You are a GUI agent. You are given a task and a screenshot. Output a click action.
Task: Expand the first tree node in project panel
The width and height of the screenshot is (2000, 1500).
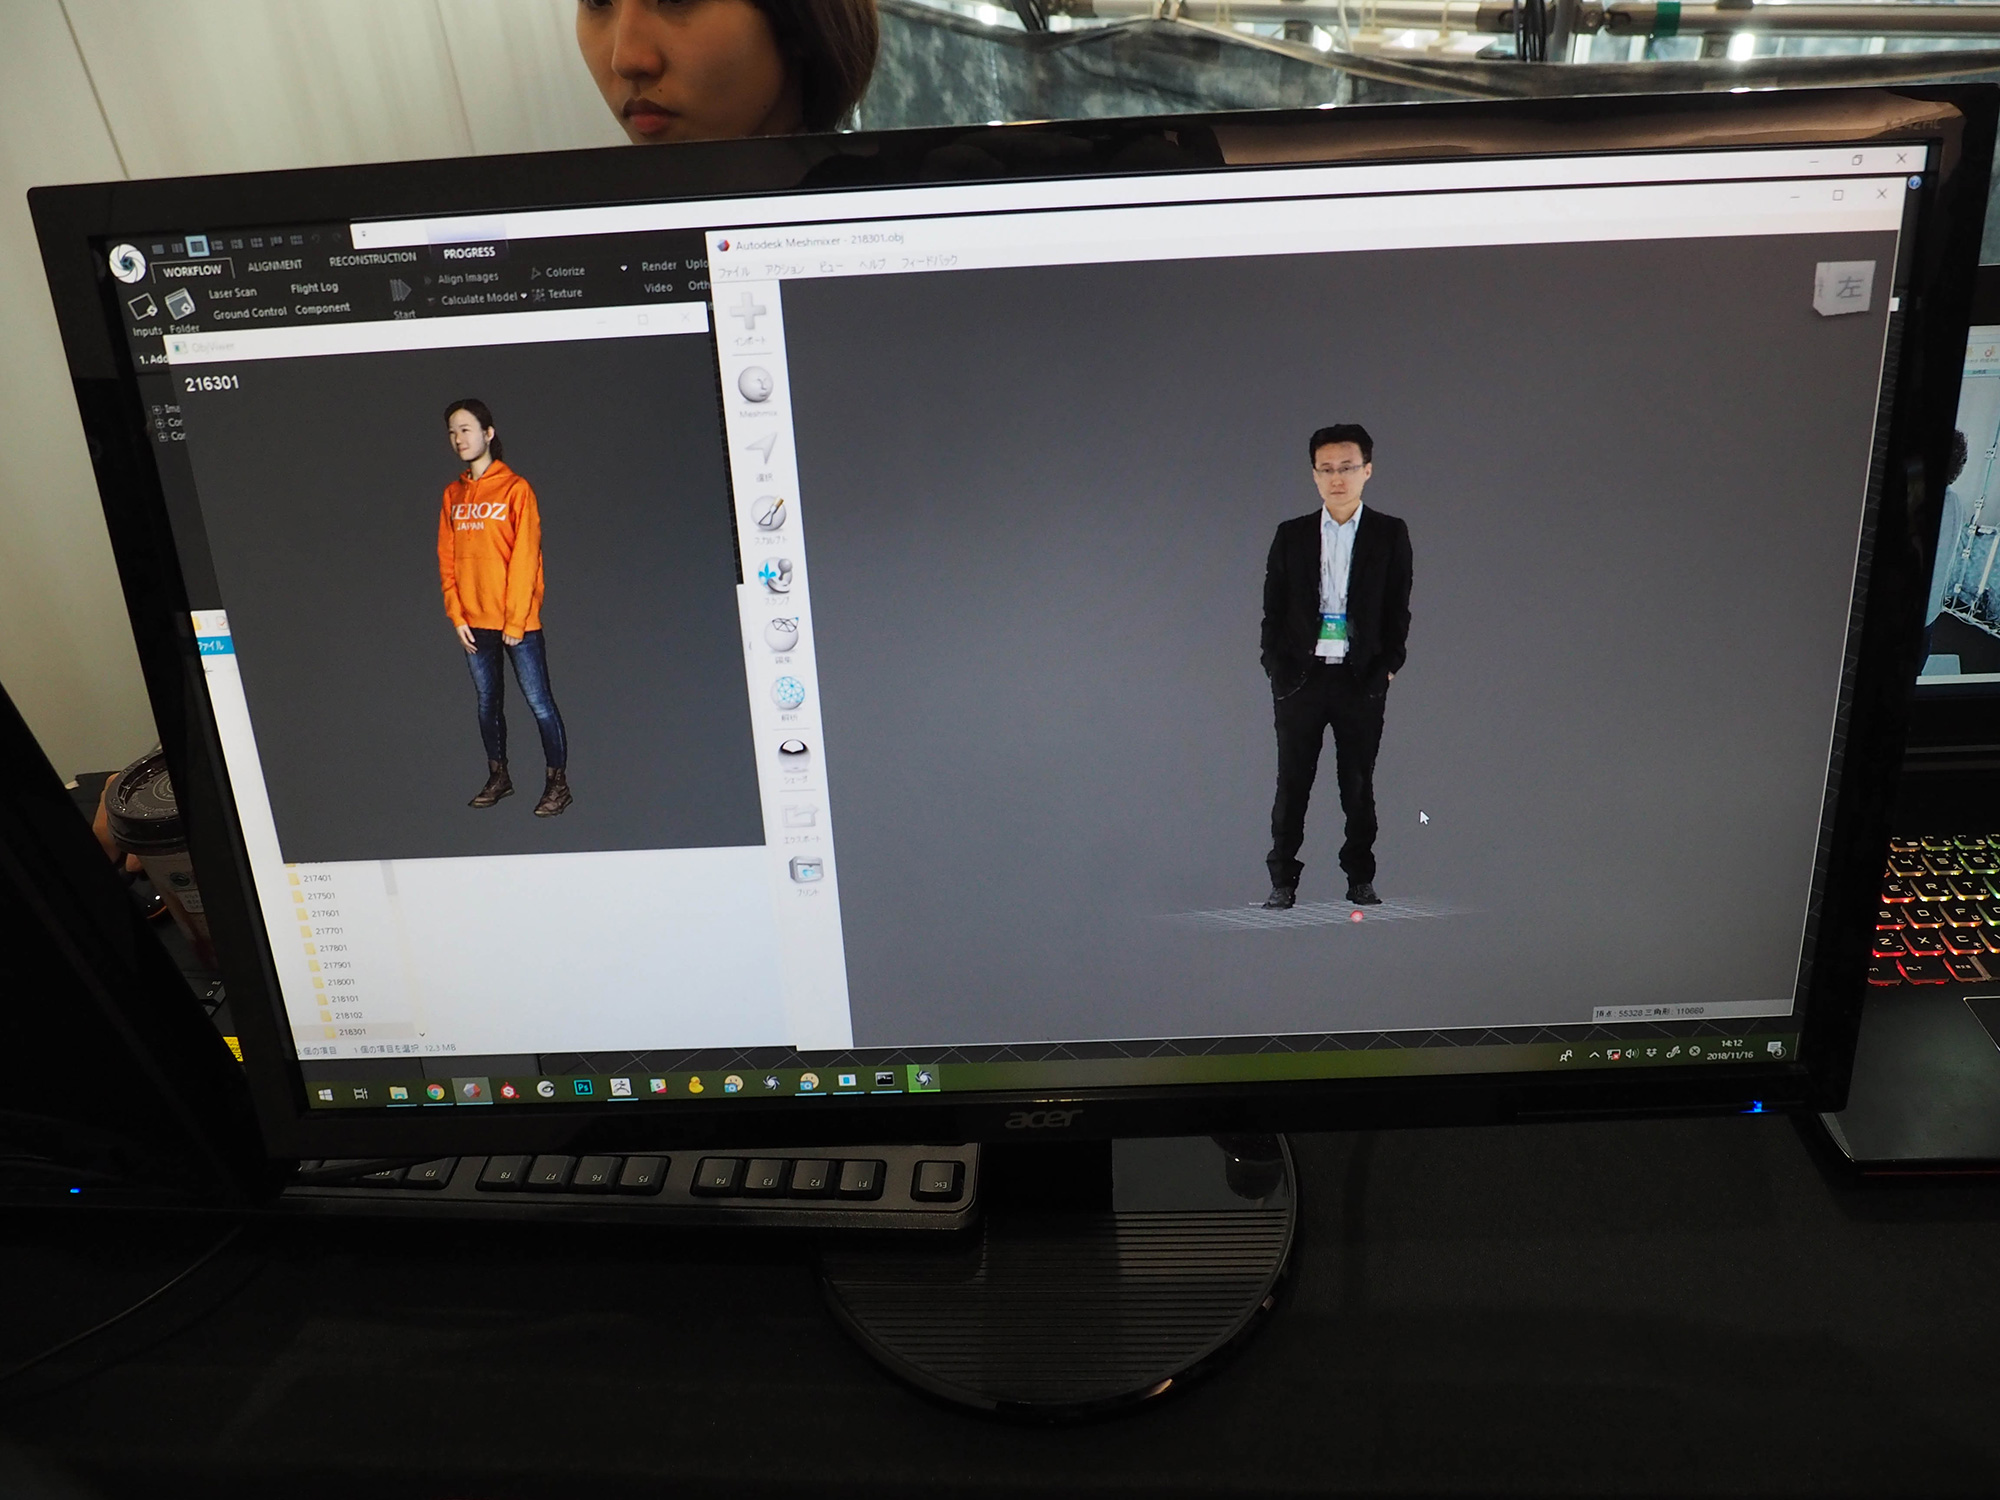[x=157, y=409]
